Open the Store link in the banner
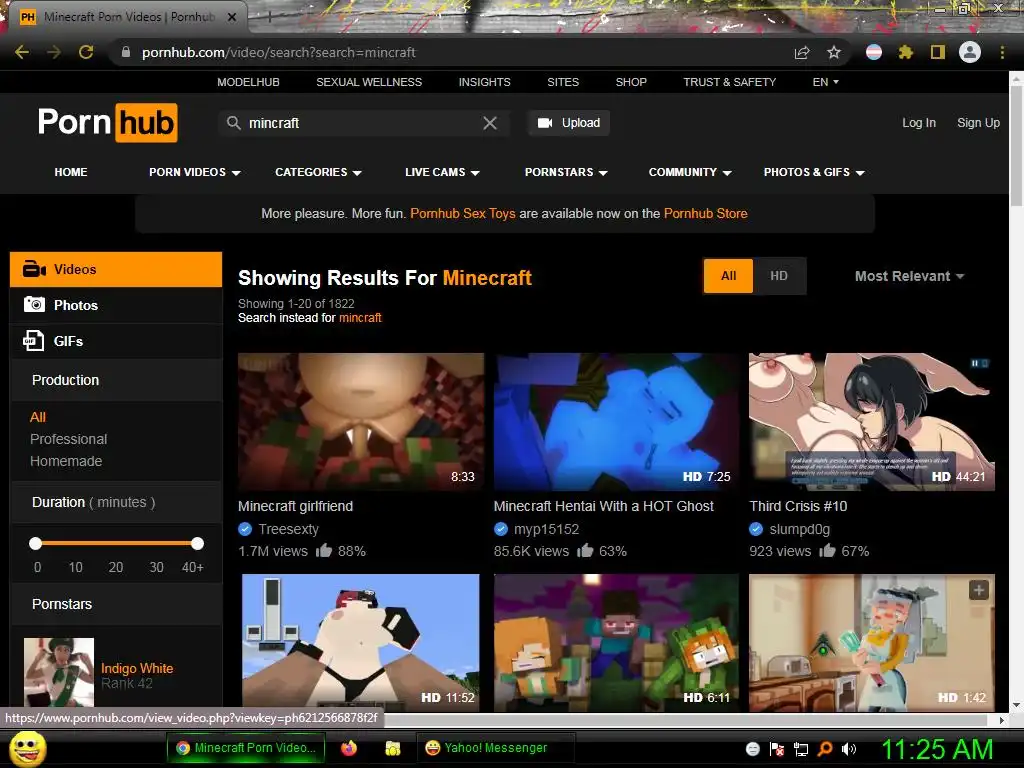Image resolution: width=1024 pixels, height=768 pixels. [x=705, y=214]
